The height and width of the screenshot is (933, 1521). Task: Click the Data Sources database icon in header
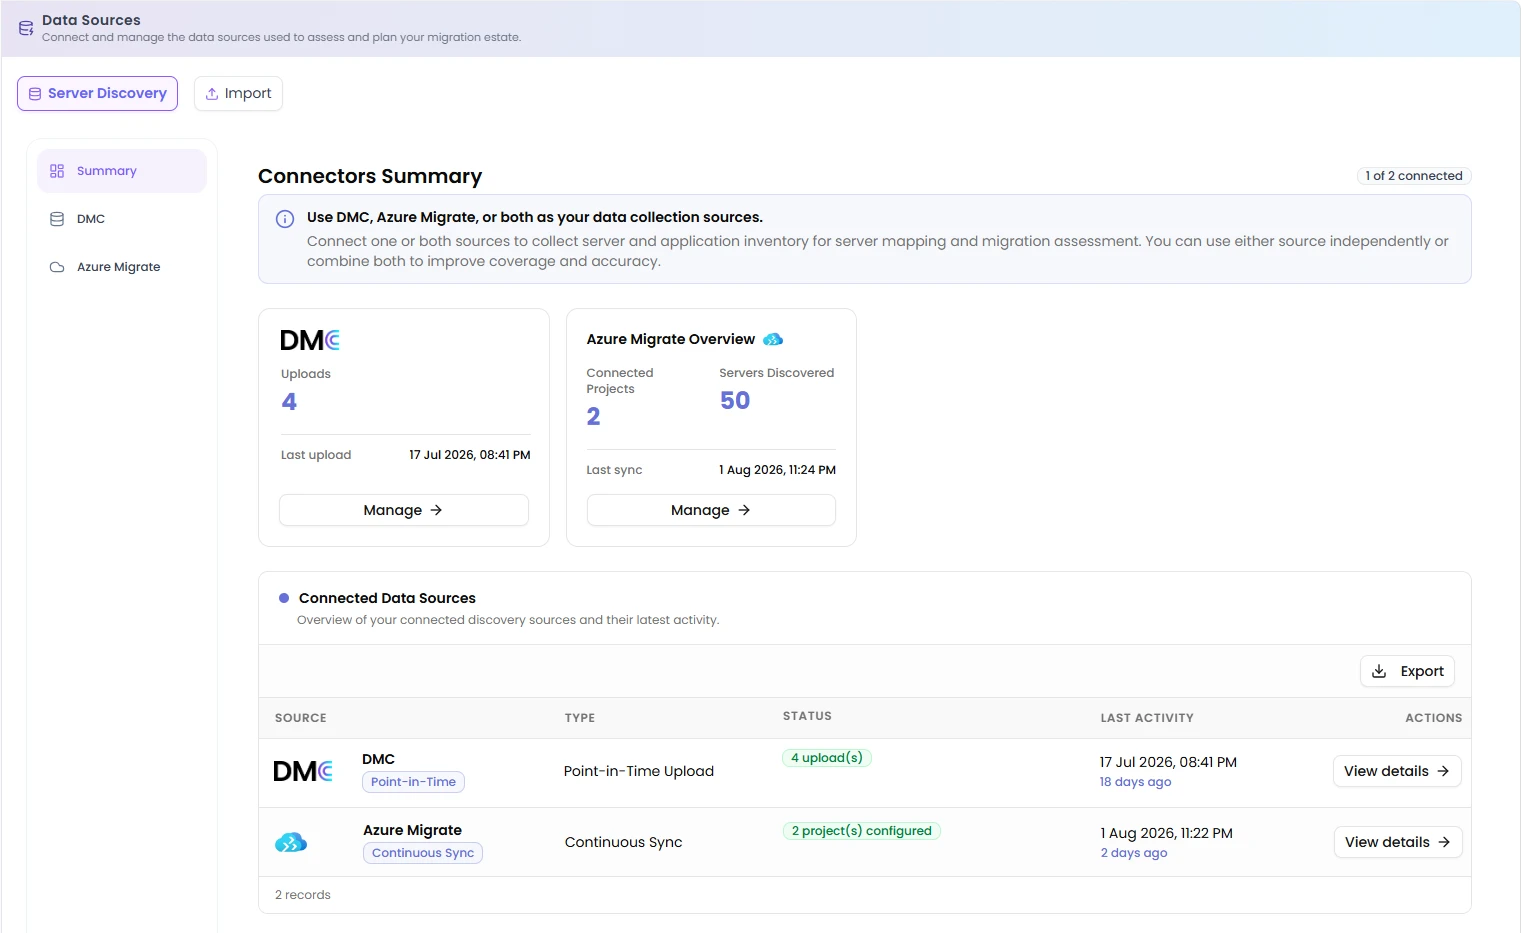click(26, 28)
